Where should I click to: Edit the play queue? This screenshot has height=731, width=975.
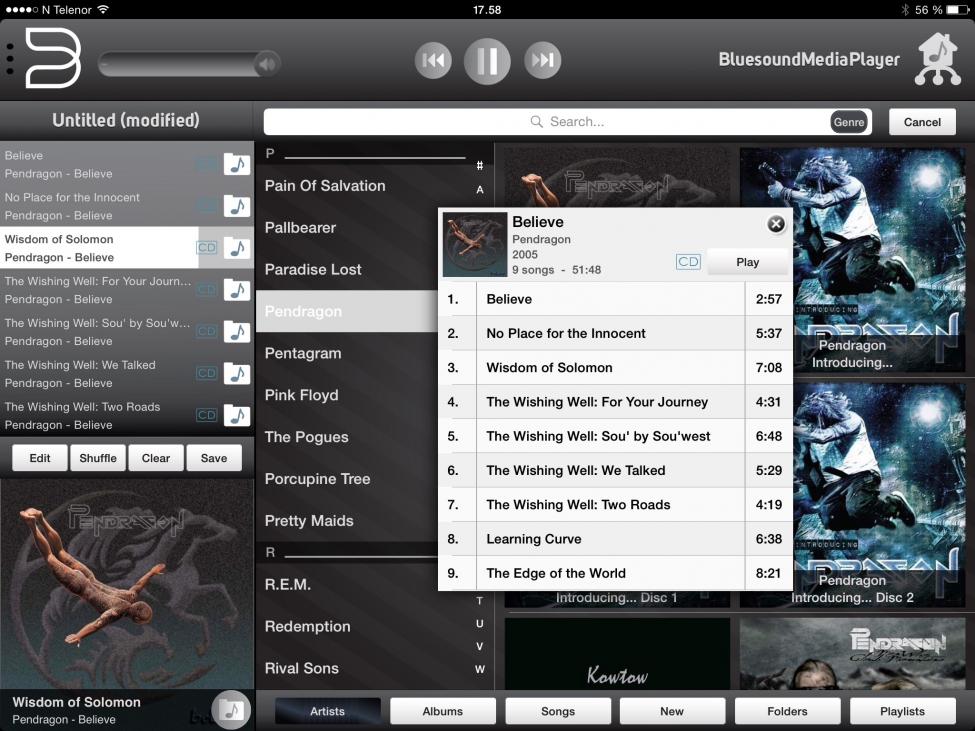point(40,458)
